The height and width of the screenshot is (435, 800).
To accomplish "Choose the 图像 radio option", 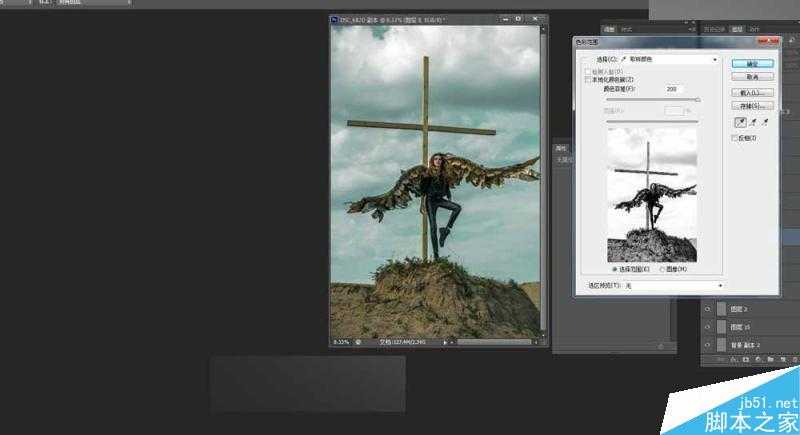I will (x=662, y=269).
